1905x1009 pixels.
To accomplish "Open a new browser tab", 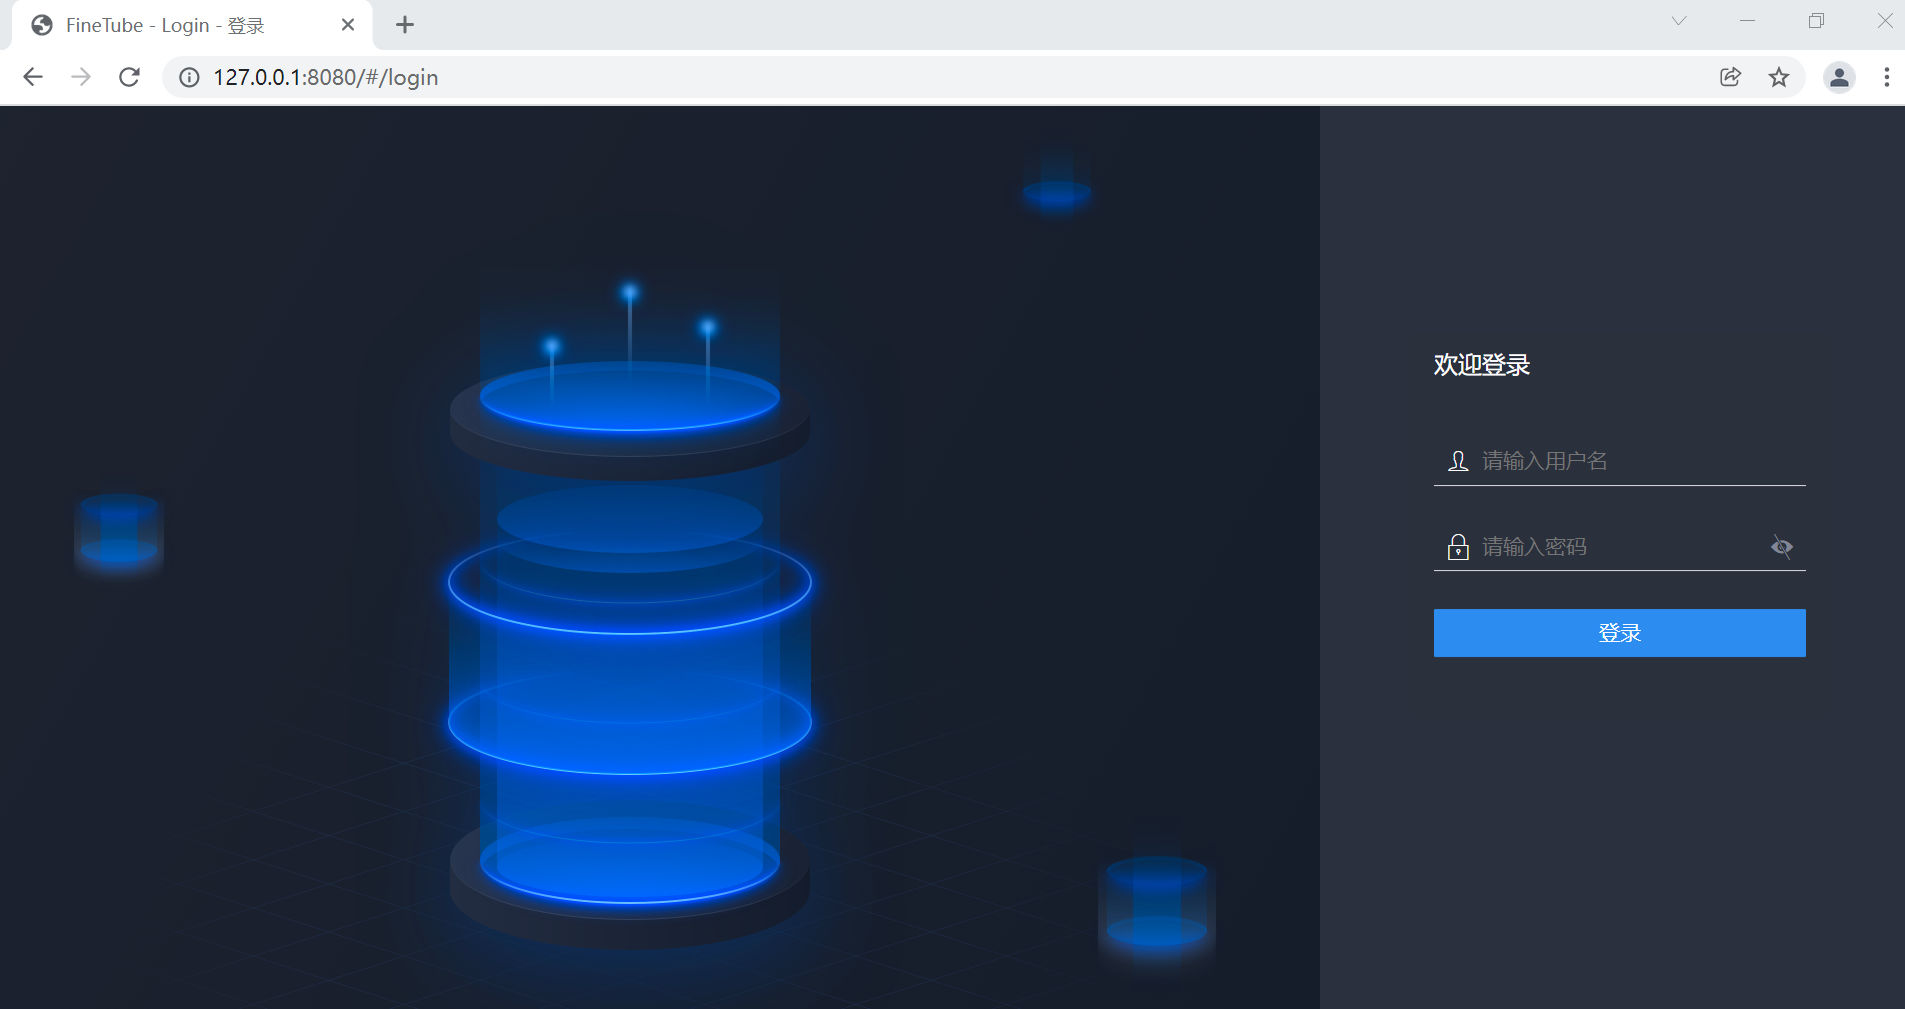I will click(x=405, y=25).
